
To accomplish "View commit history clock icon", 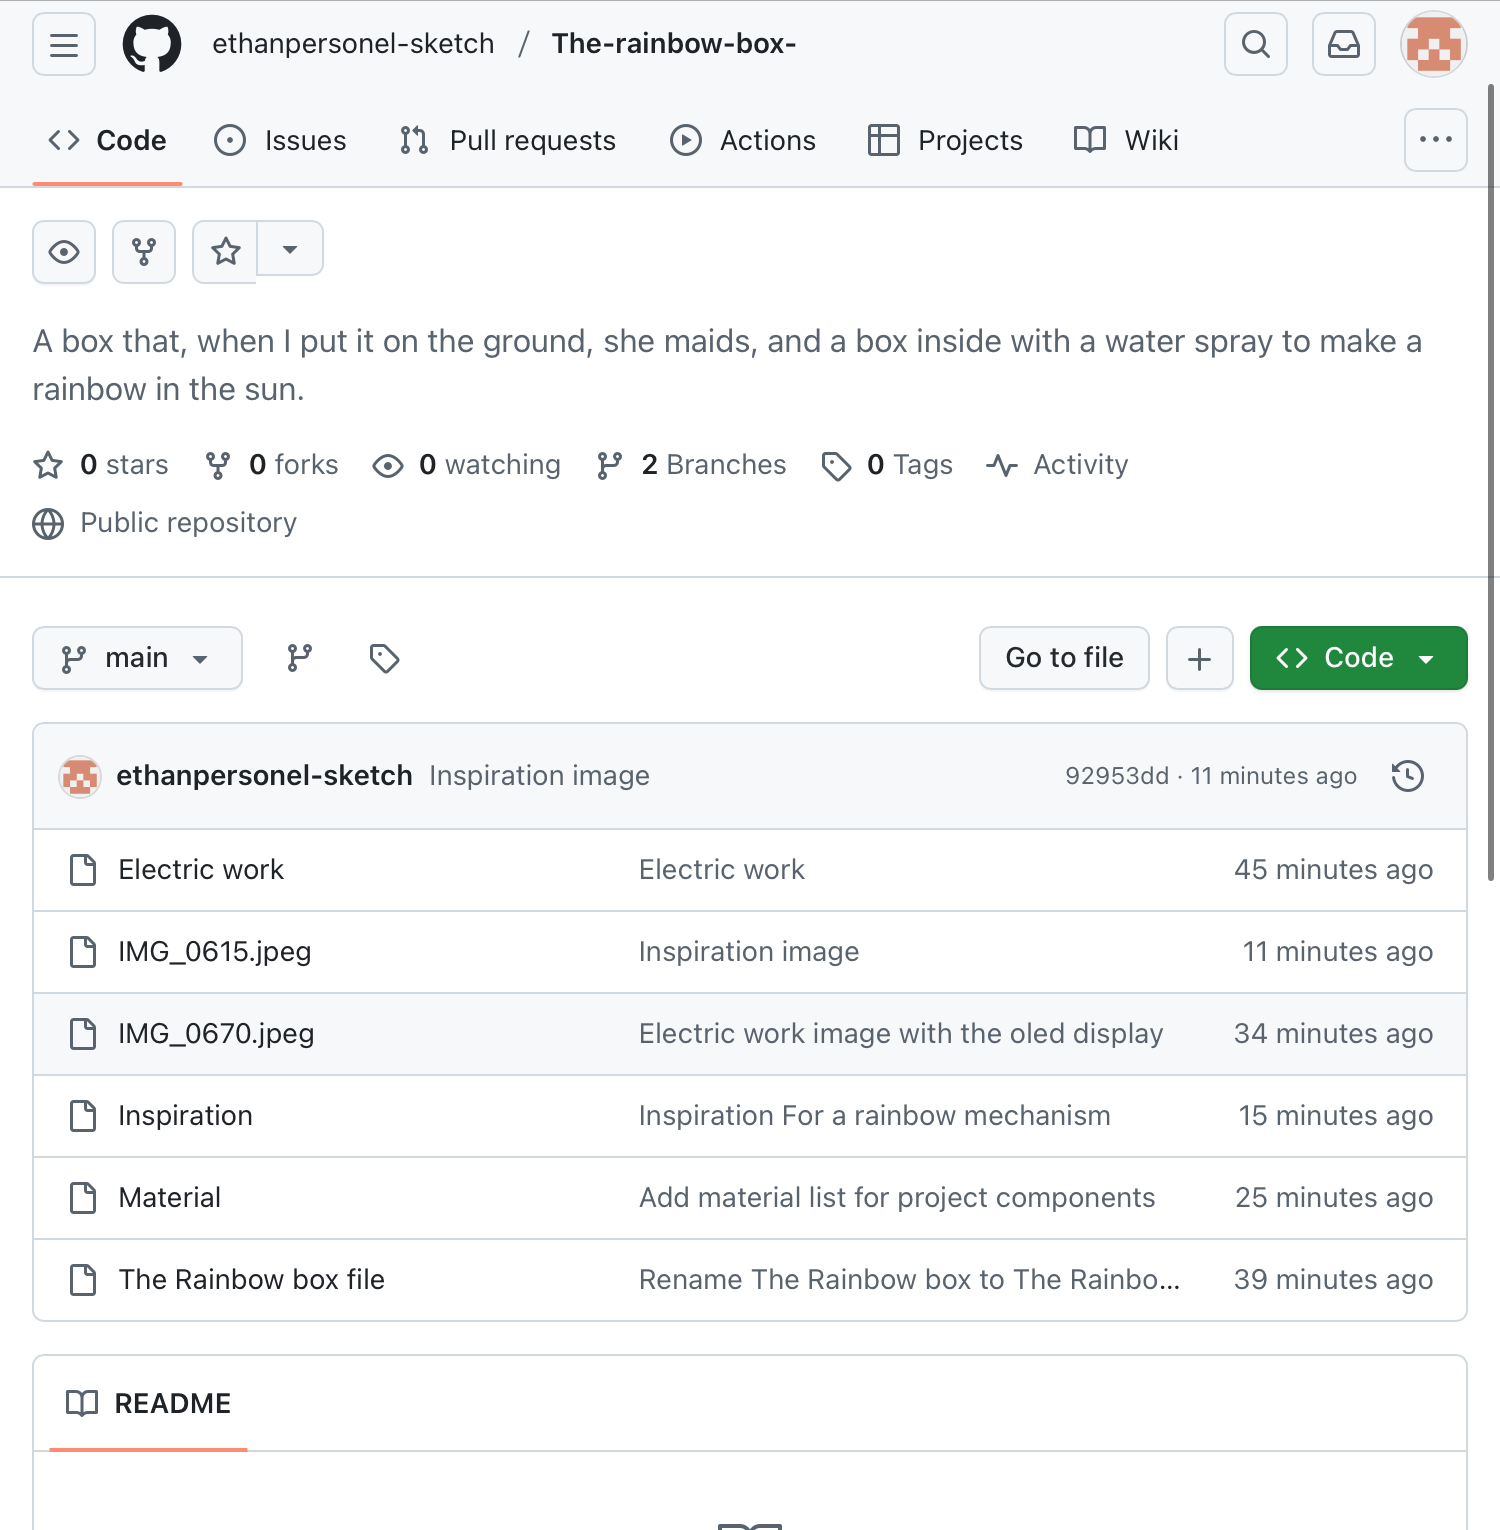I will click(1408, 776).
